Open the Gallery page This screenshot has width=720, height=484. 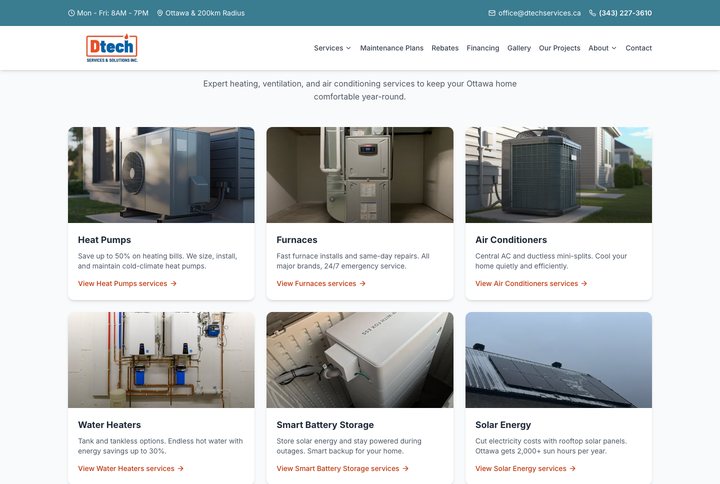pyautogui.click(x=519, y=48)
